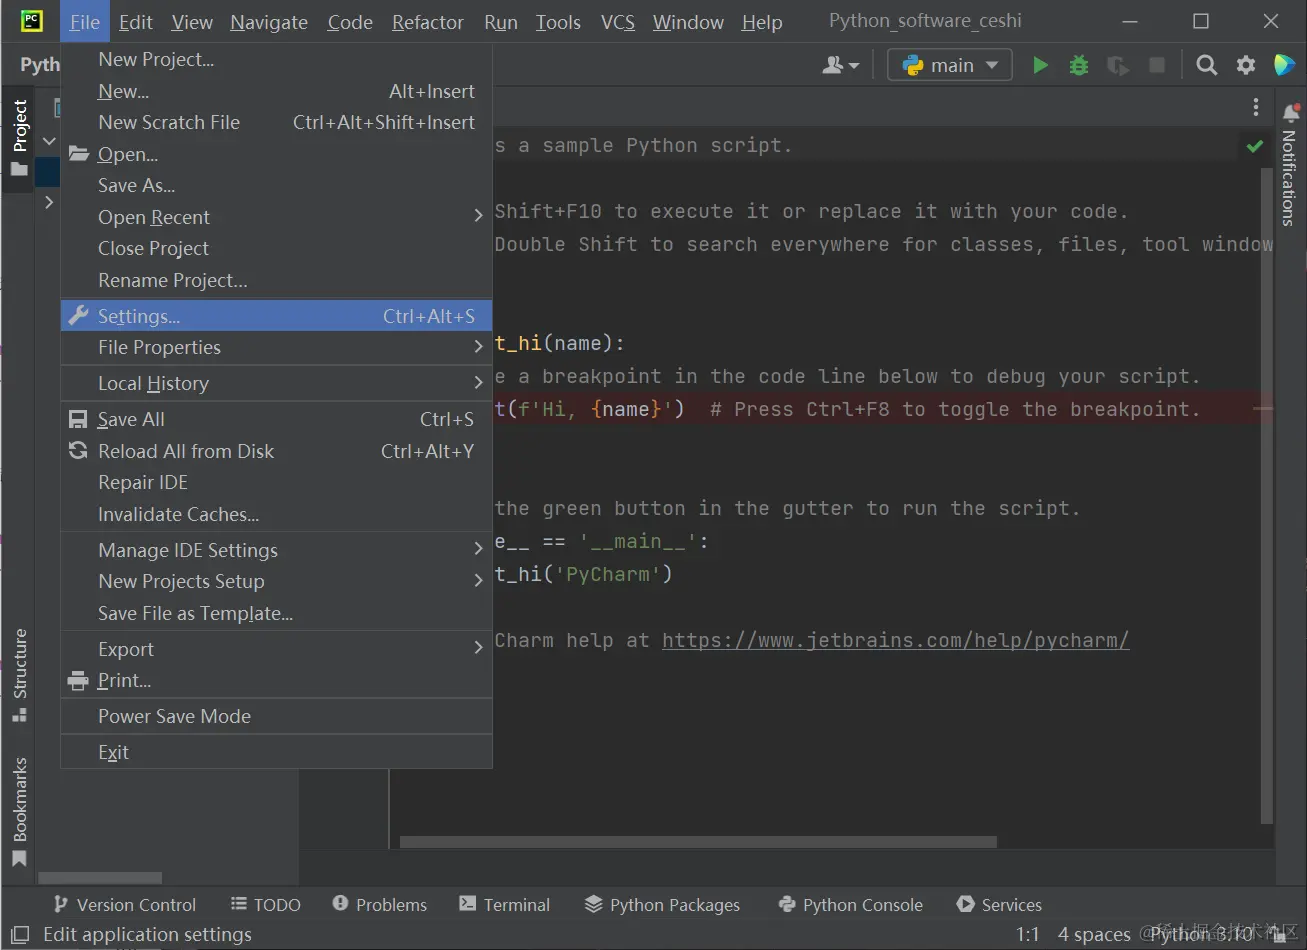Open Search Everywhere magnifier icon

[x=1207, y=65]
